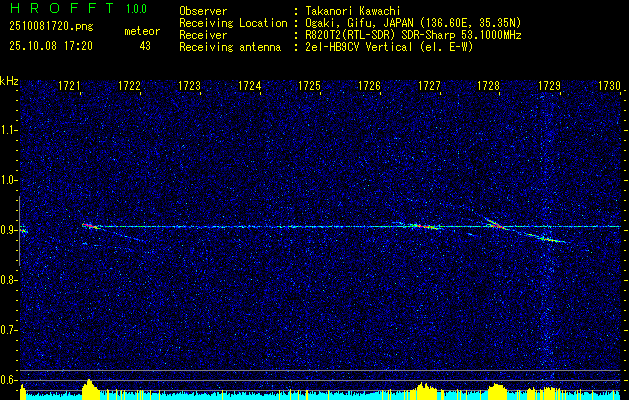
Task: Click frequency axis label 0.9
Action: pos(8,230)
